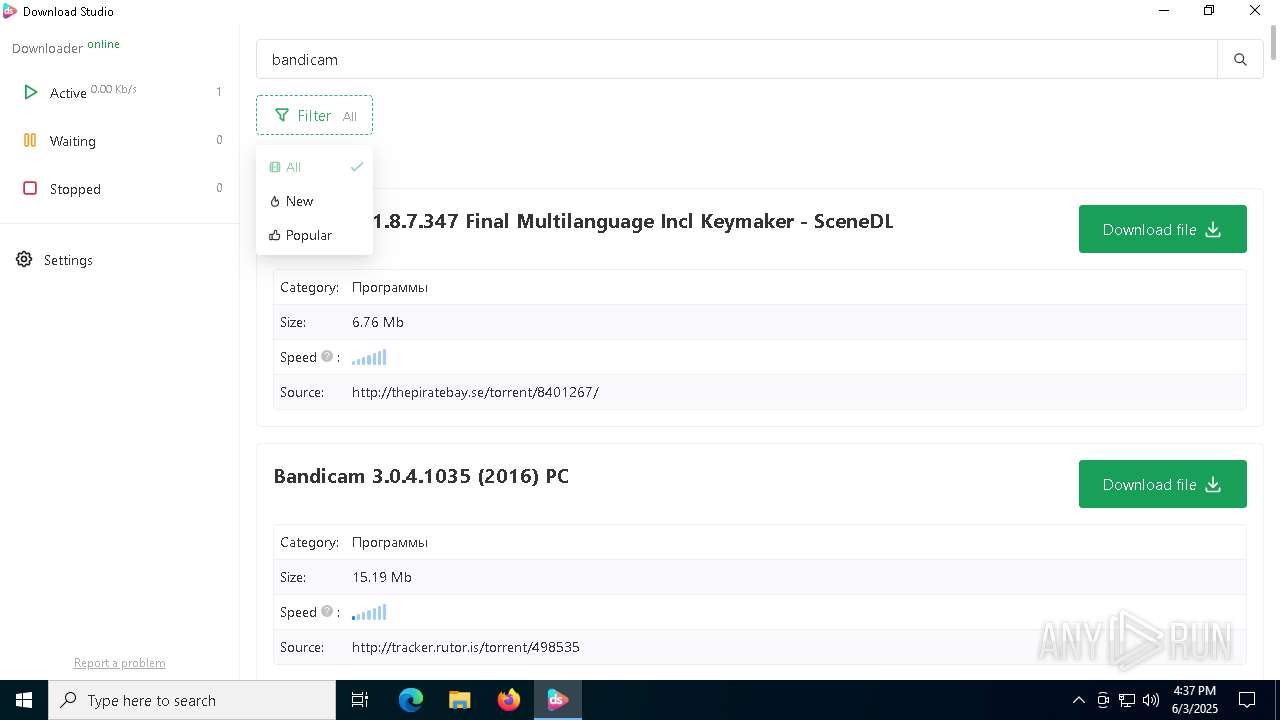This screenshot has height=720, width=1280.
Task: Click the network tray icon
Action: pos(1127,700)
